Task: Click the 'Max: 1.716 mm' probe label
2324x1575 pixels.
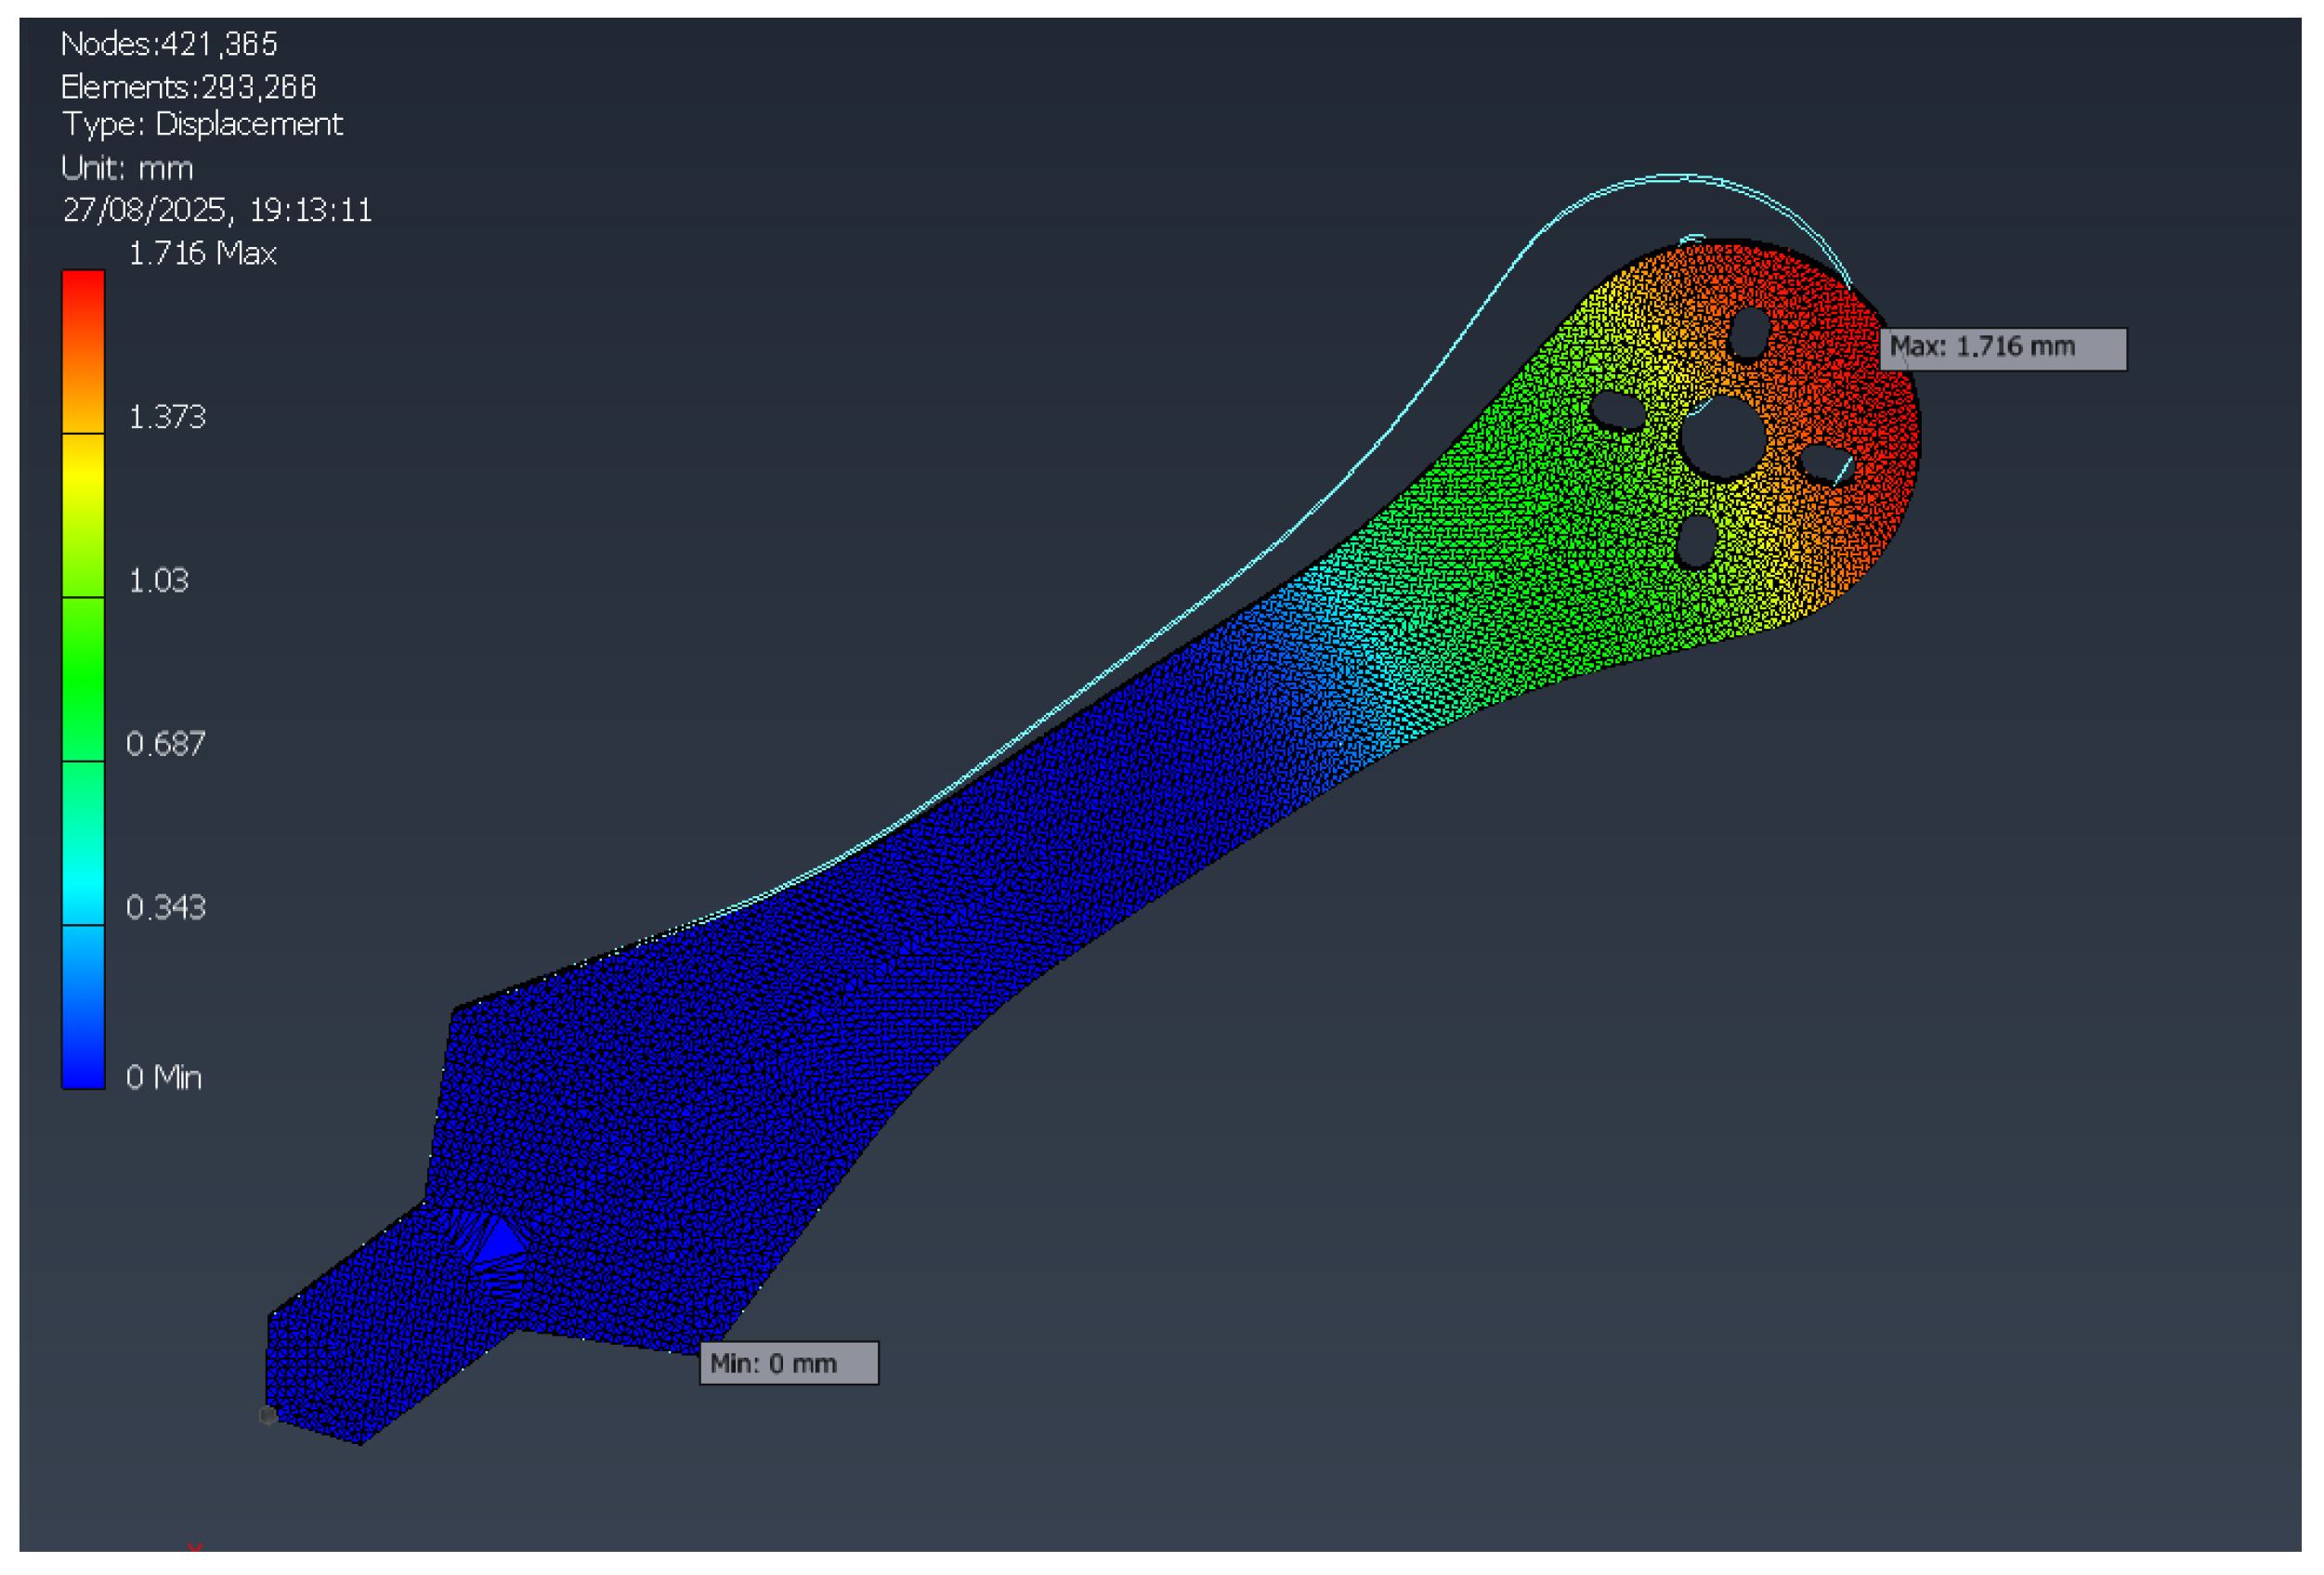Action: pyautogui.click(x=2001, y=349)
